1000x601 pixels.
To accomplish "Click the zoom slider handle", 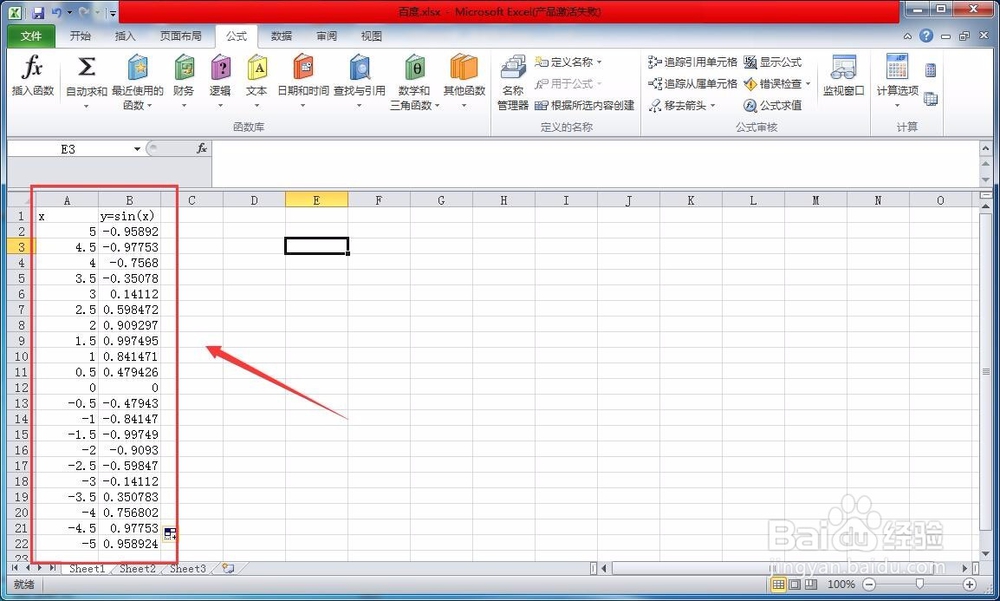I will pyautogui.click(x=919, y=584).
